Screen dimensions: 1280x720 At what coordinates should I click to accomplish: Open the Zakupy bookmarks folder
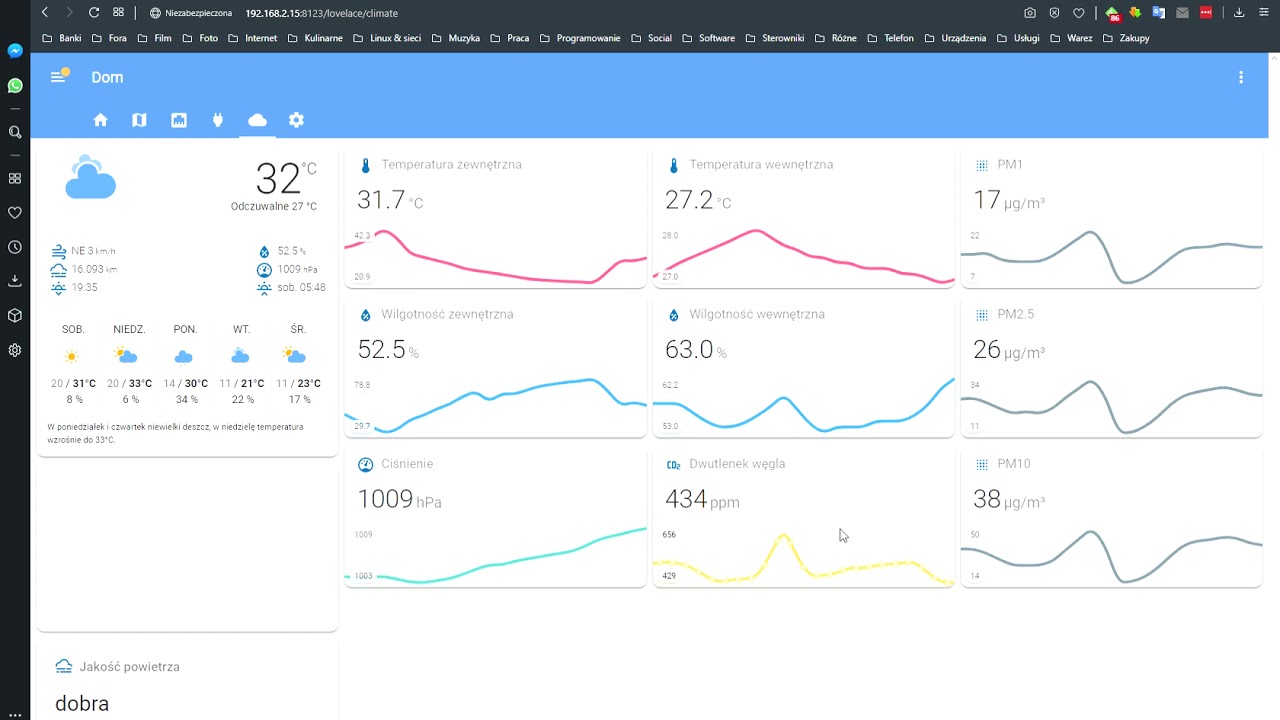tap(1127, 38)
